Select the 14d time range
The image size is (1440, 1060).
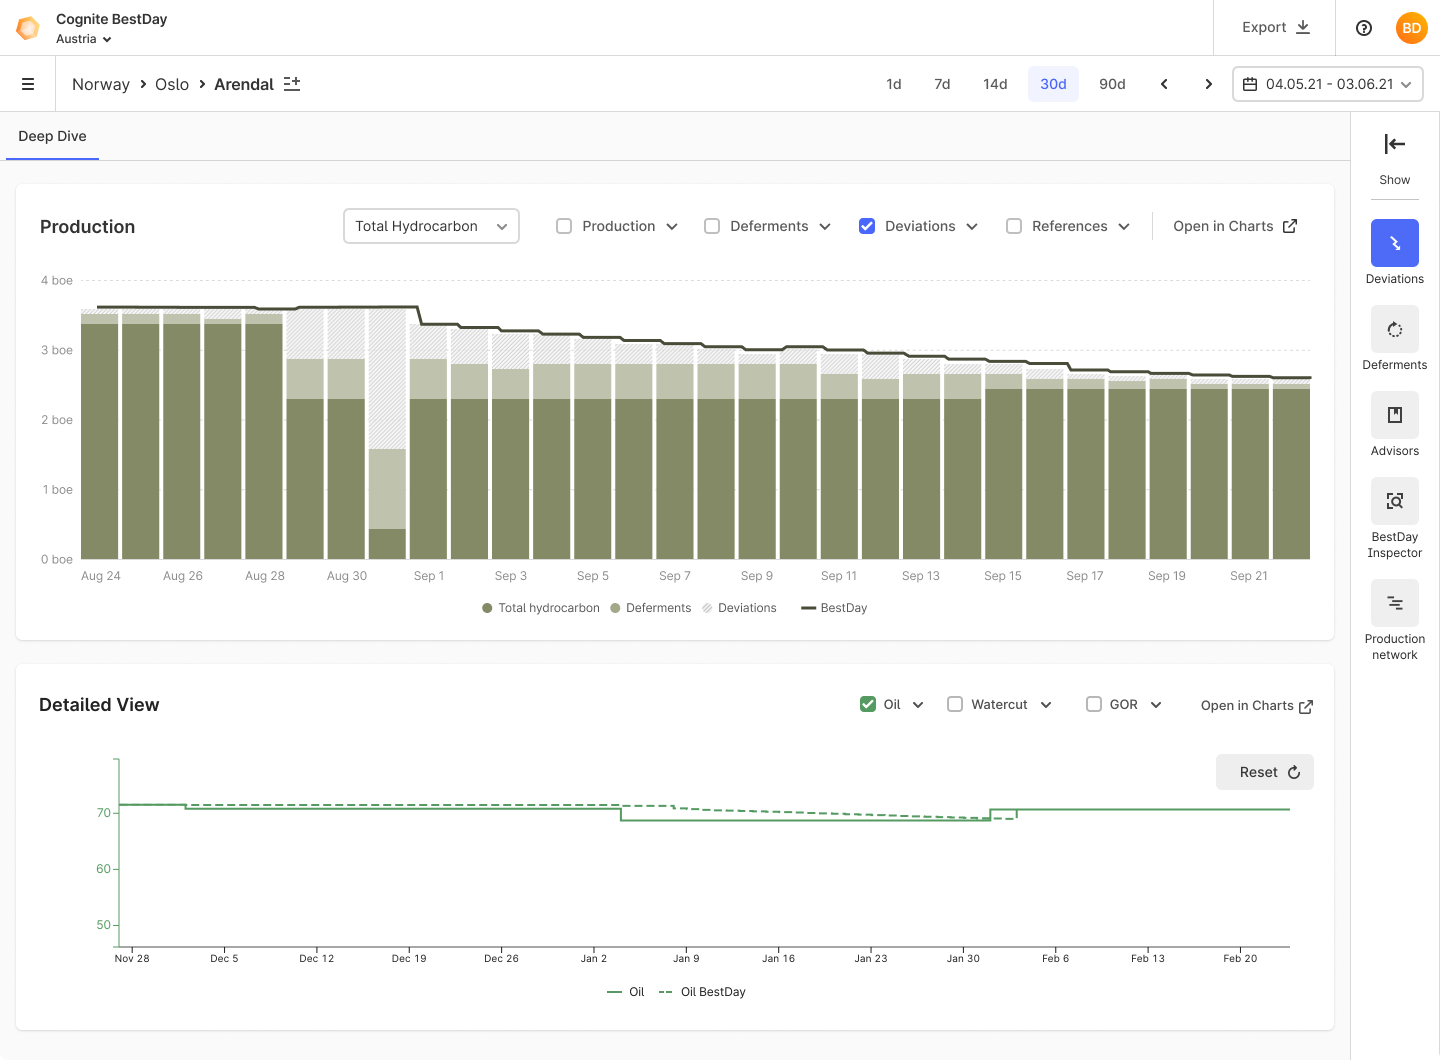coord(995,84)
